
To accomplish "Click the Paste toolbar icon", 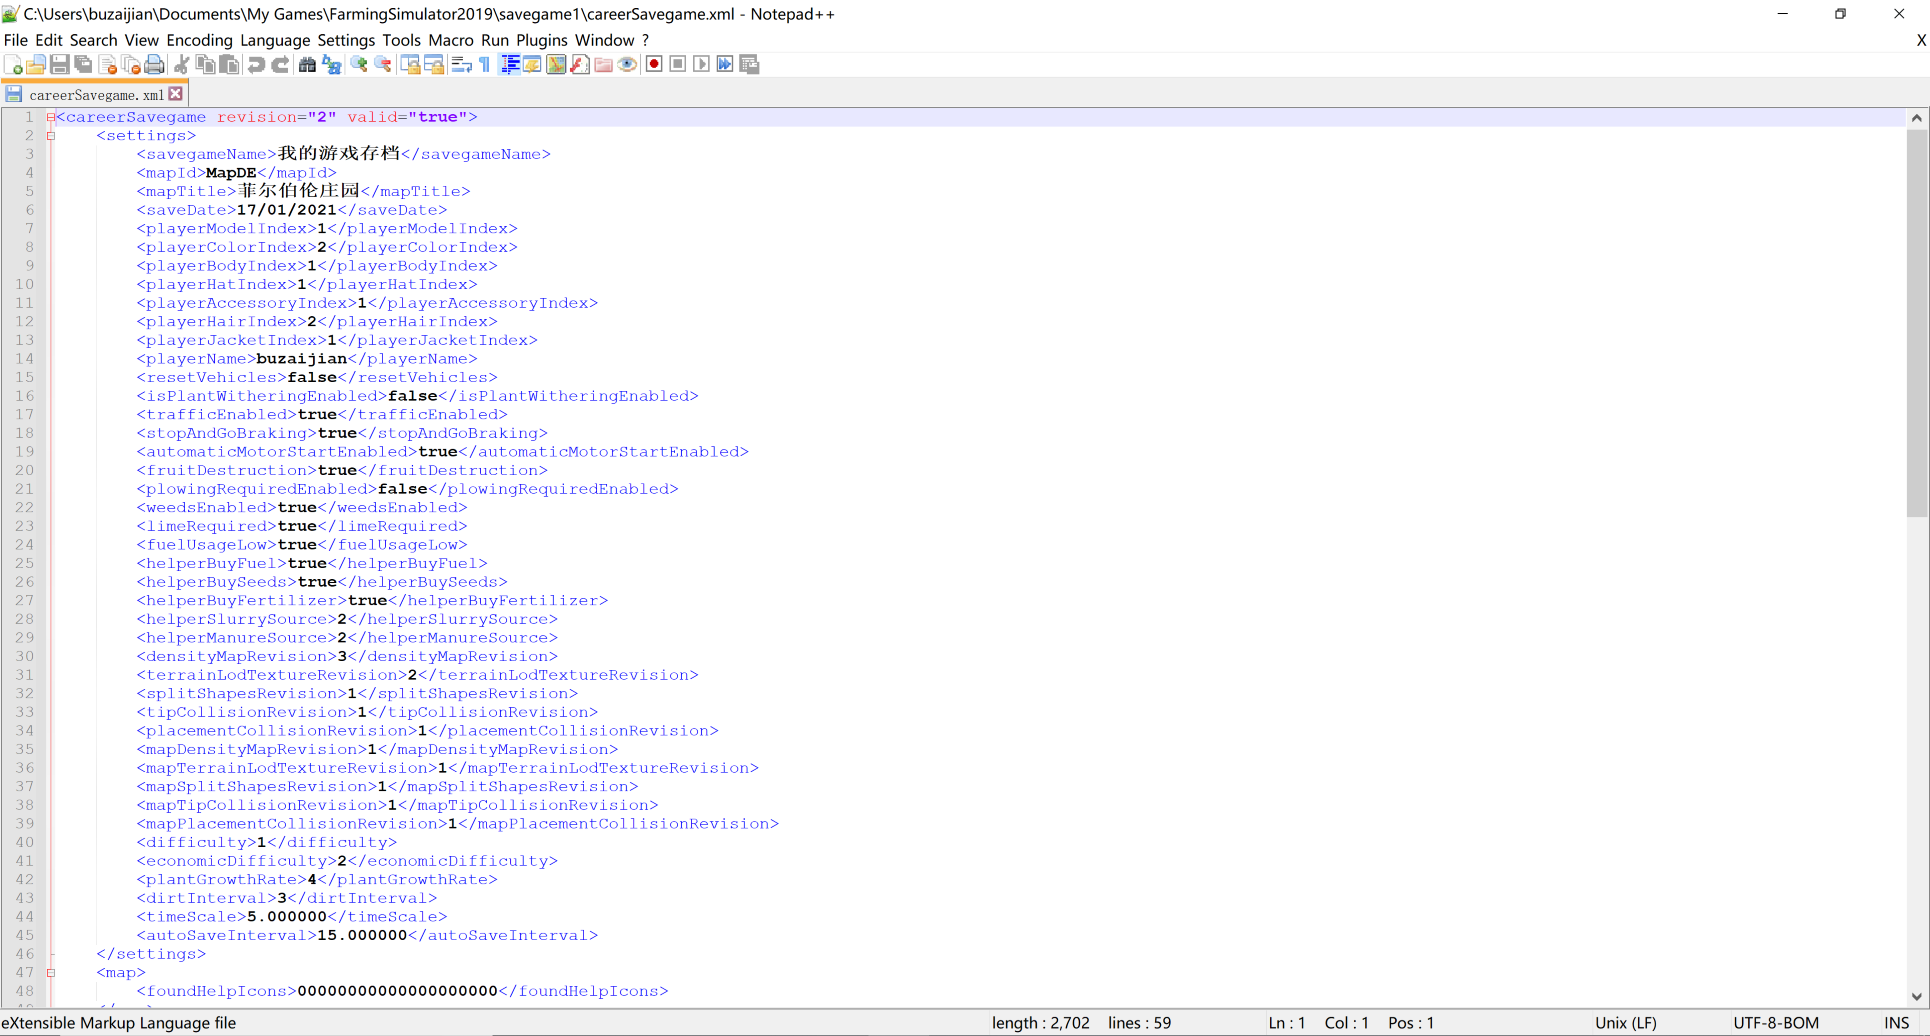I will 229,65.
